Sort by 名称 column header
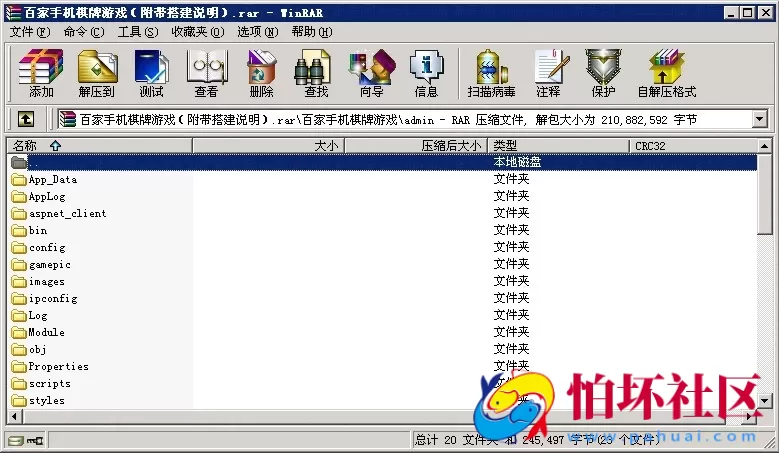 99,146
